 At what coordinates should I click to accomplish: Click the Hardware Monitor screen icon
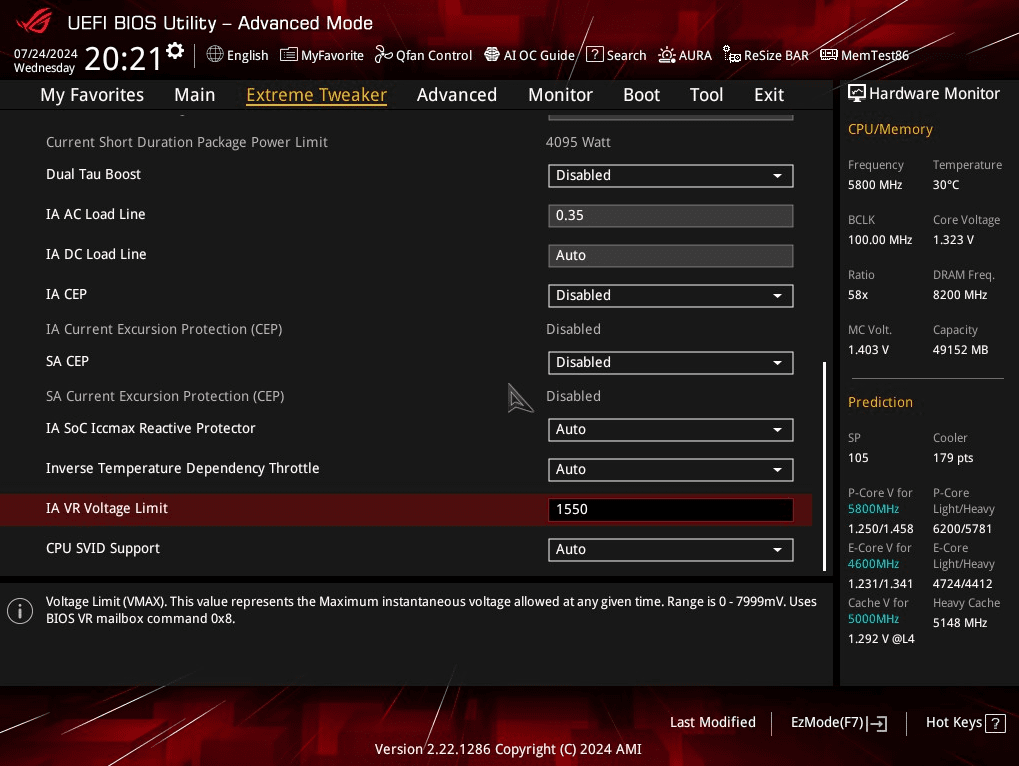(x=857, y=94)
